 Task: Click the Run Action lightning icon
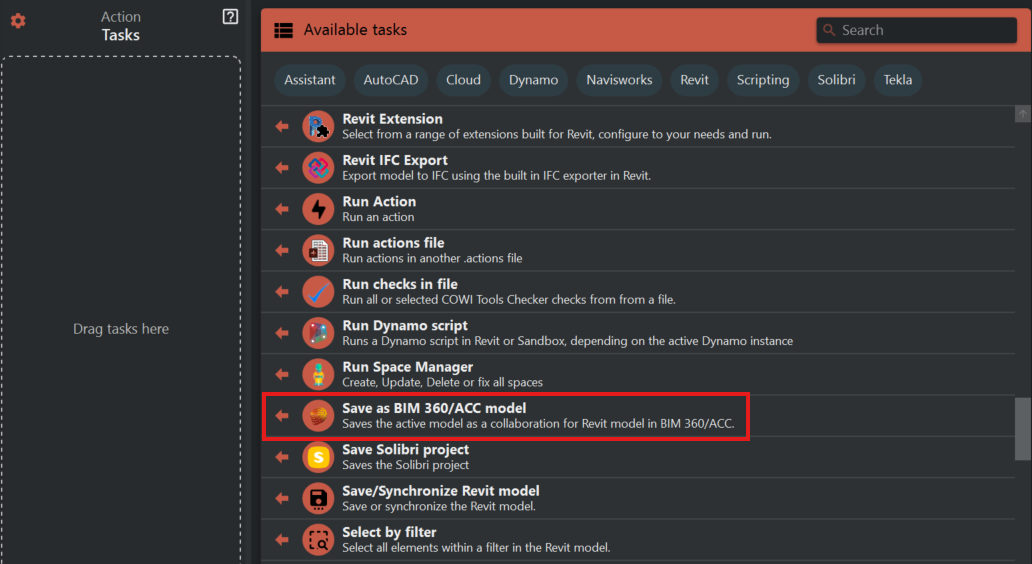(318, 209)
